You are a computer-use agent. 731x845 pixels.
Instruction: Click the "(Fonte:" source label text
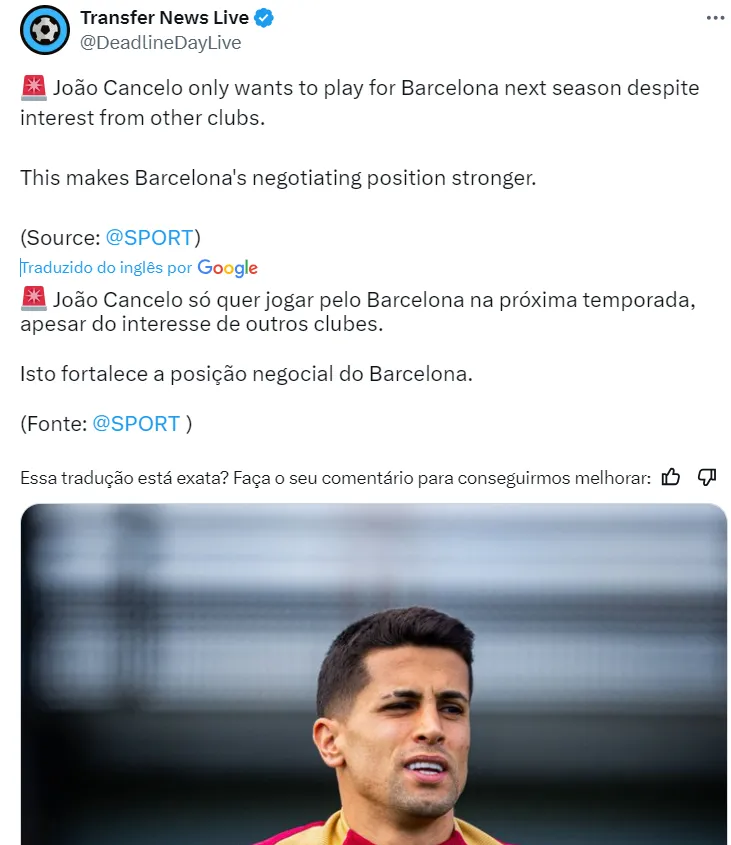click(53, 423)
